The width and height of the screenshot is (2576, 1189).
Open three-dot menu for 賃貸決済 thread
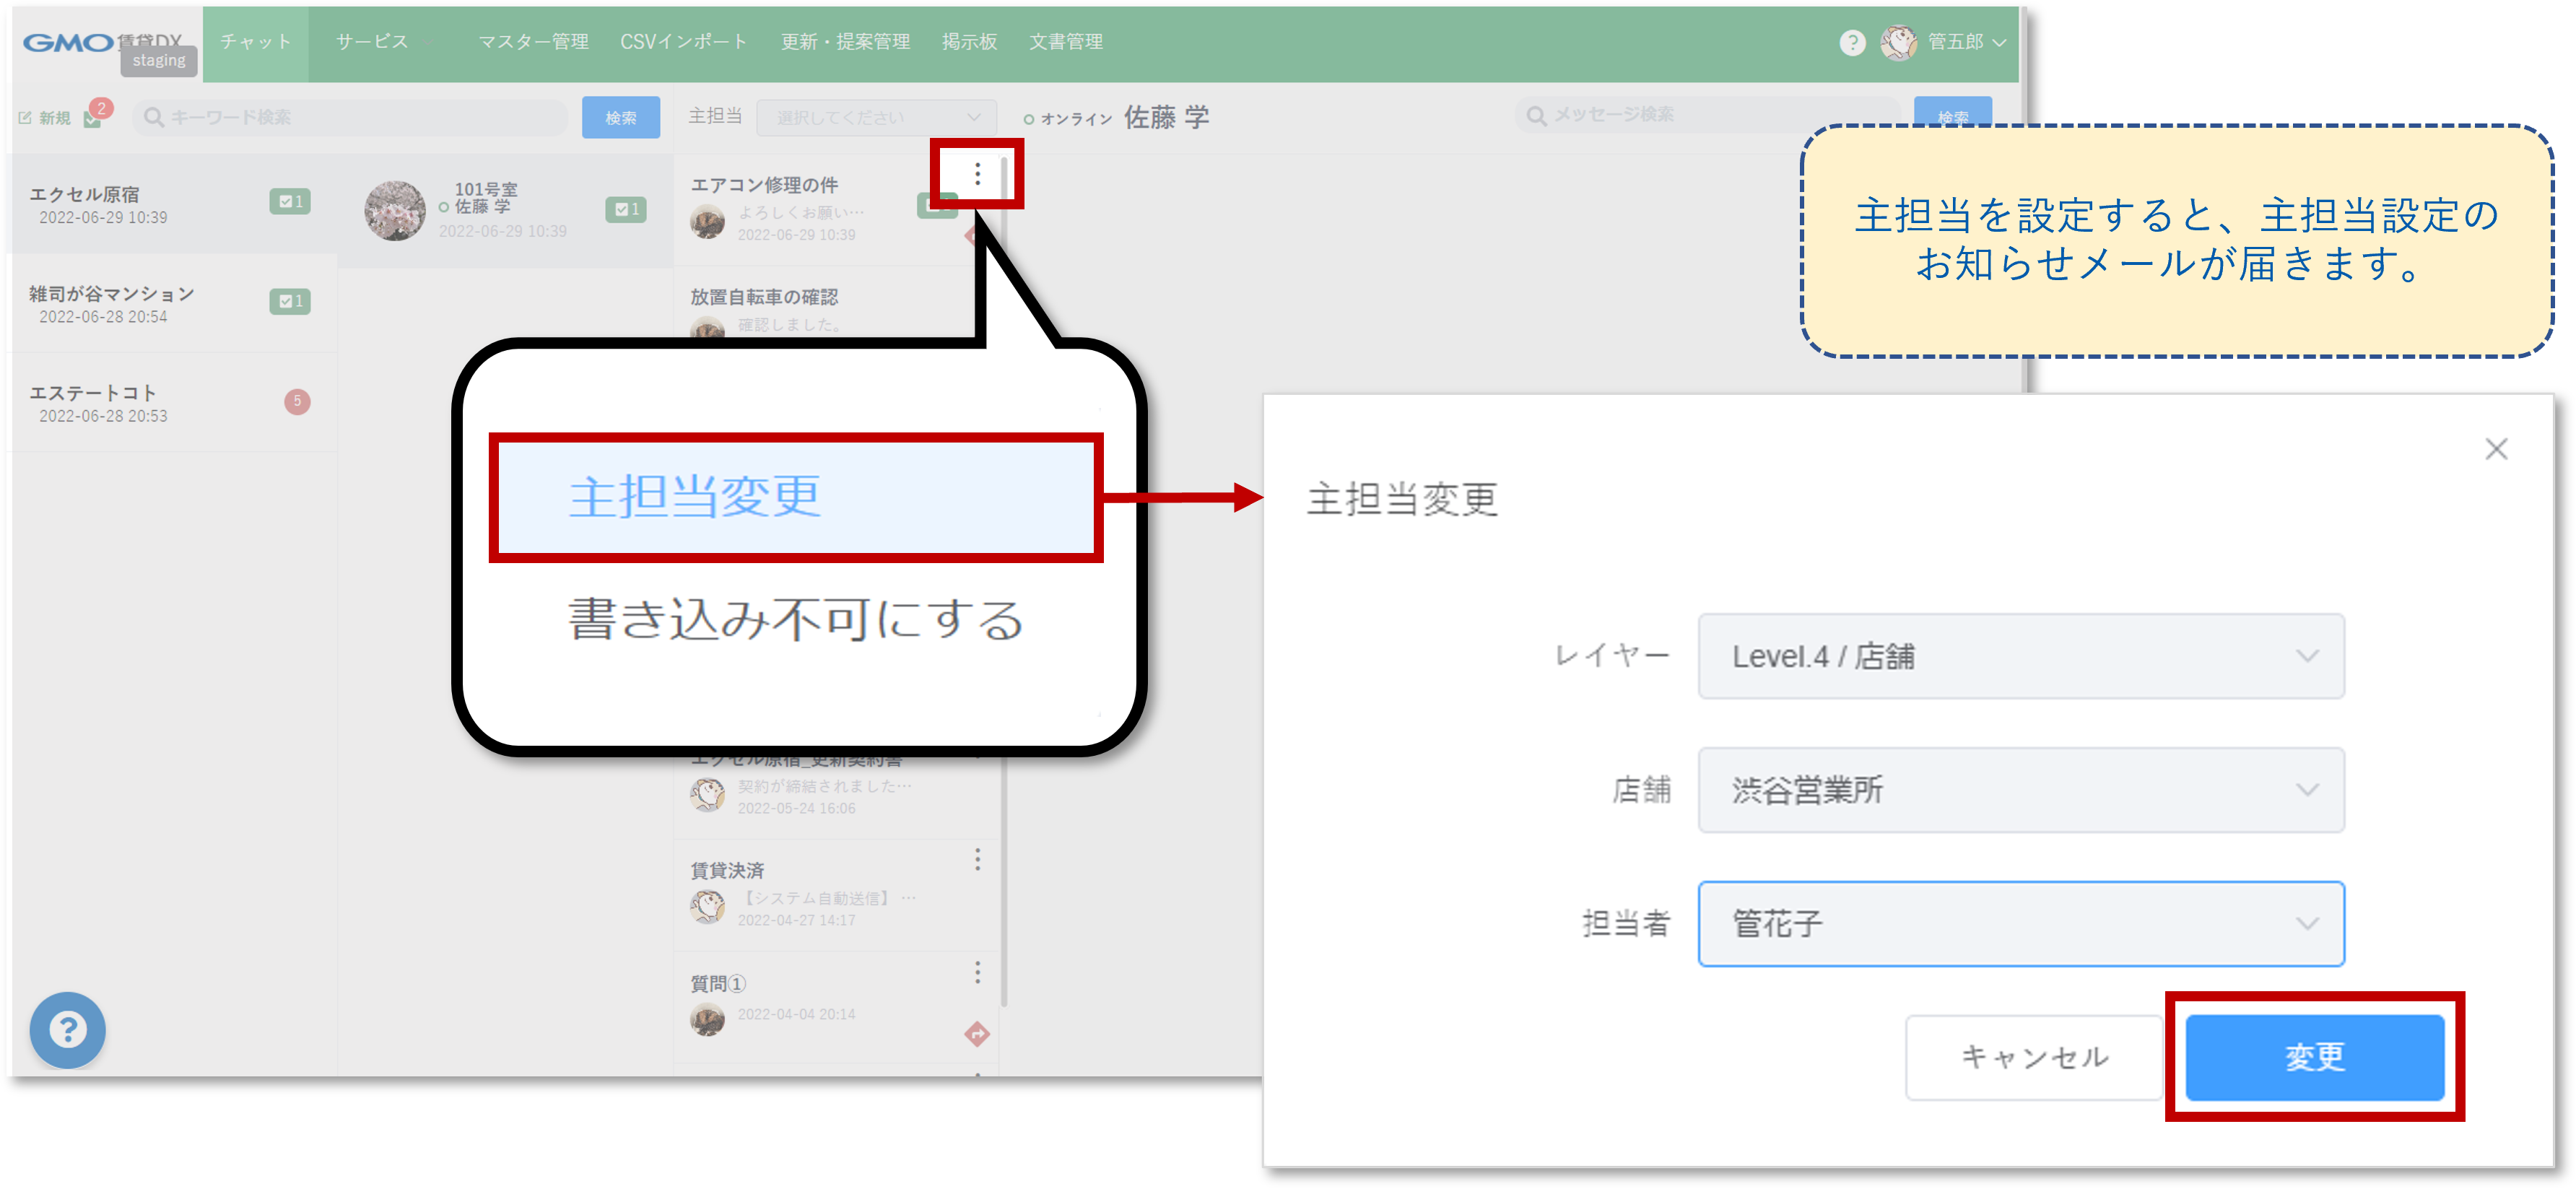pyautogui.click(x=977, y=859)
